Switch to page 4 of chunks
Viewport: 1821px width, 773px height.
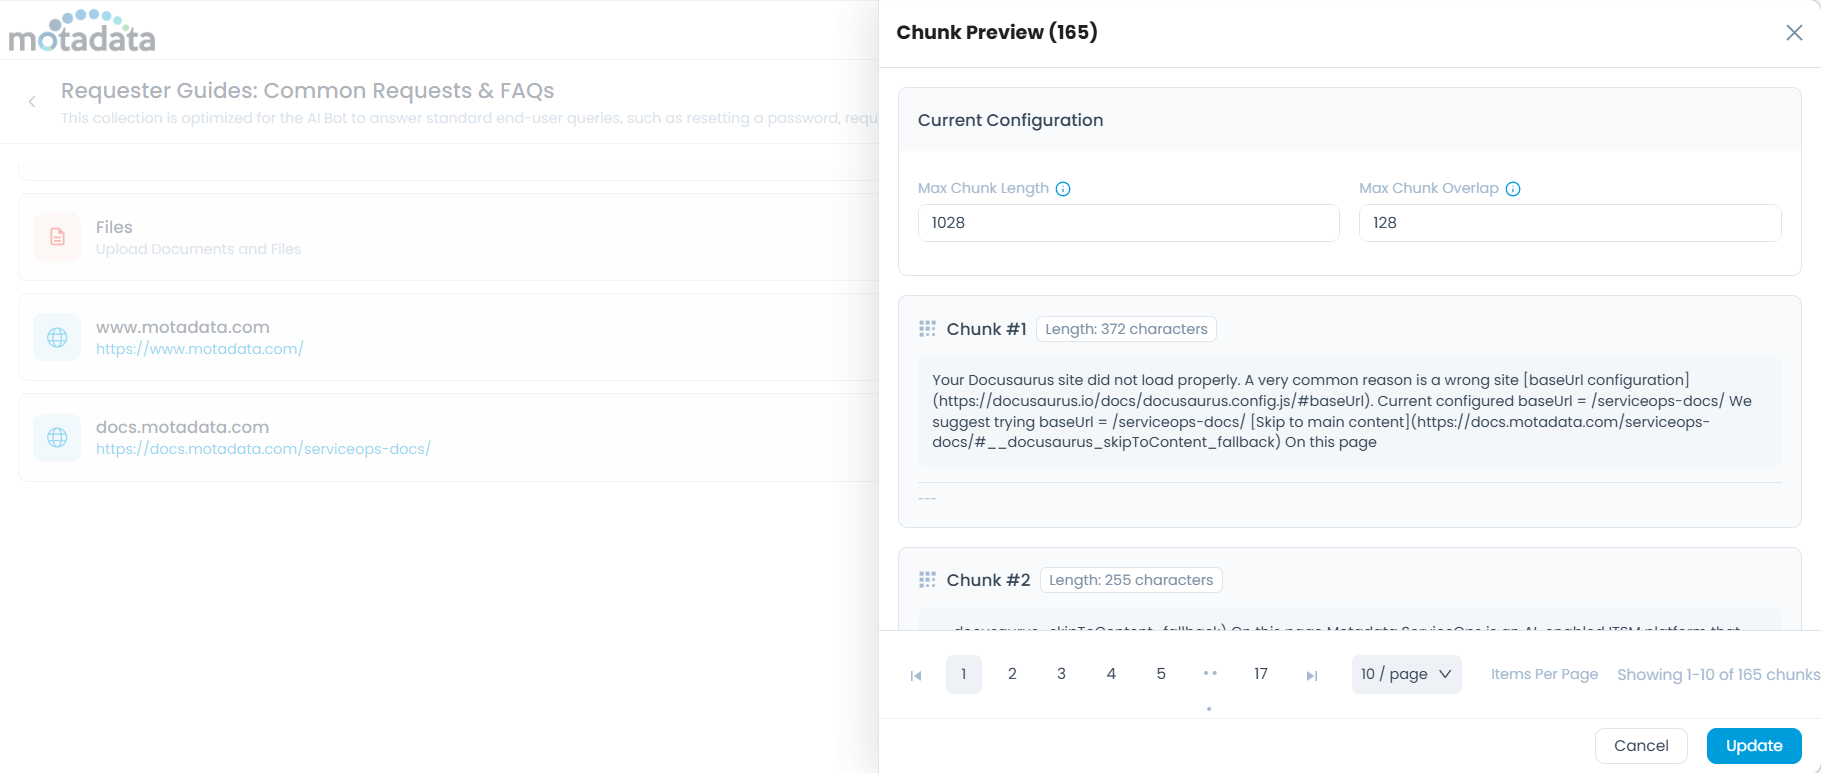pyautogui.click(x=1111, y=674)
